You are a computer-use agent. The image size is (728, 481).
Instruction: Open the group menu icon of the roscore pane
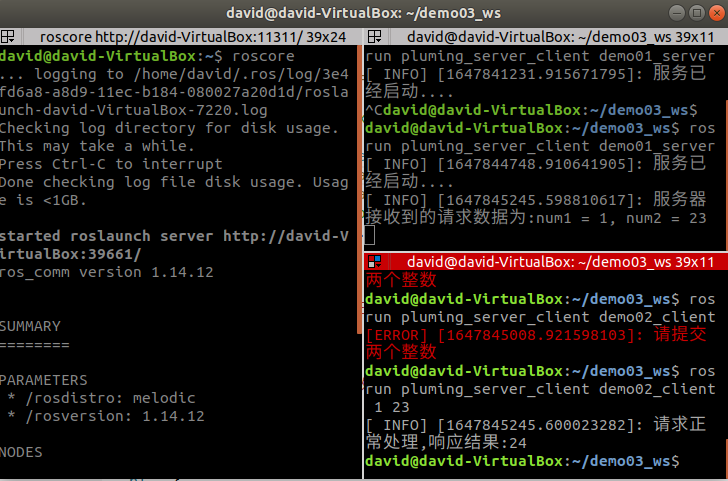[x=7, y=37]
